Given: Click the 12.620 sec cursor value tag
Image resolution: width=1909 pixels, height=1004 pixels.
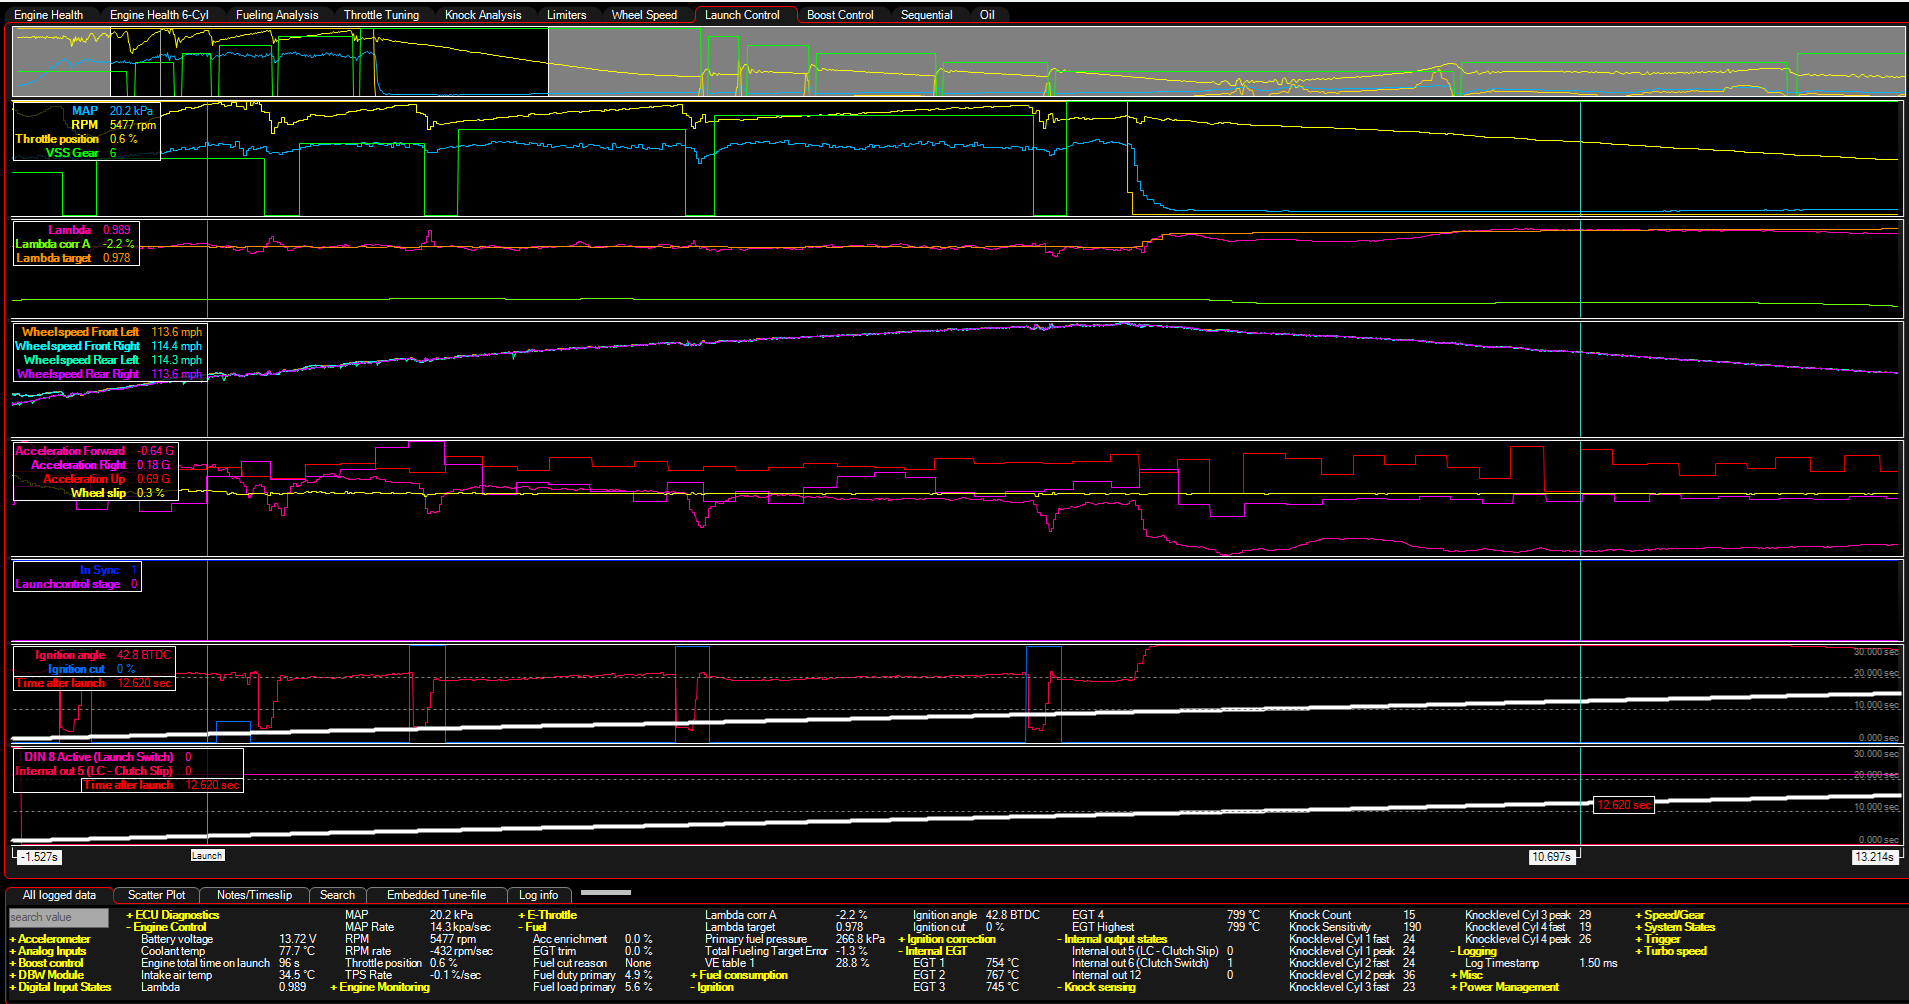Looking at the screenshot, I should coord(1623,805).
